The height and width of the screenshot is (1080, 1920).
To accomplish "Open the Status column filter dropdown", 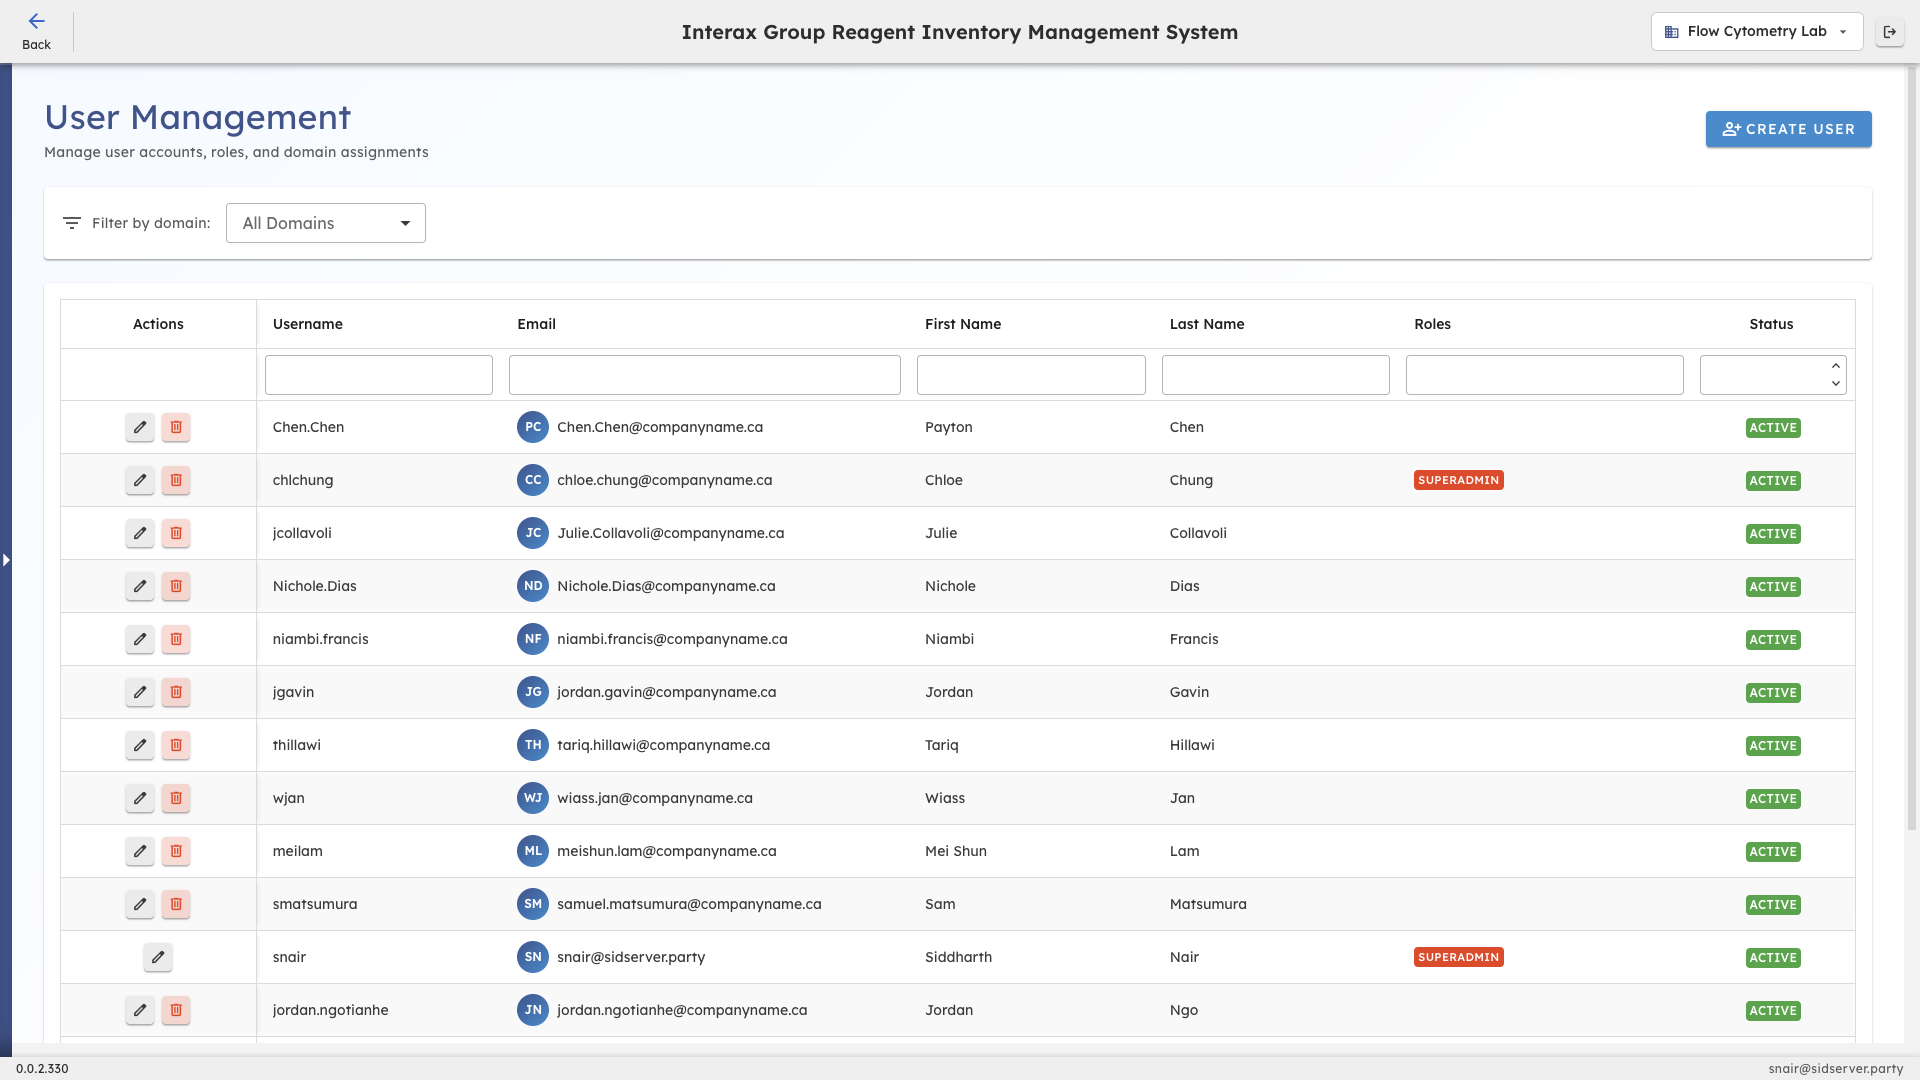I will pyautogui.click(x=1772, y=374).
